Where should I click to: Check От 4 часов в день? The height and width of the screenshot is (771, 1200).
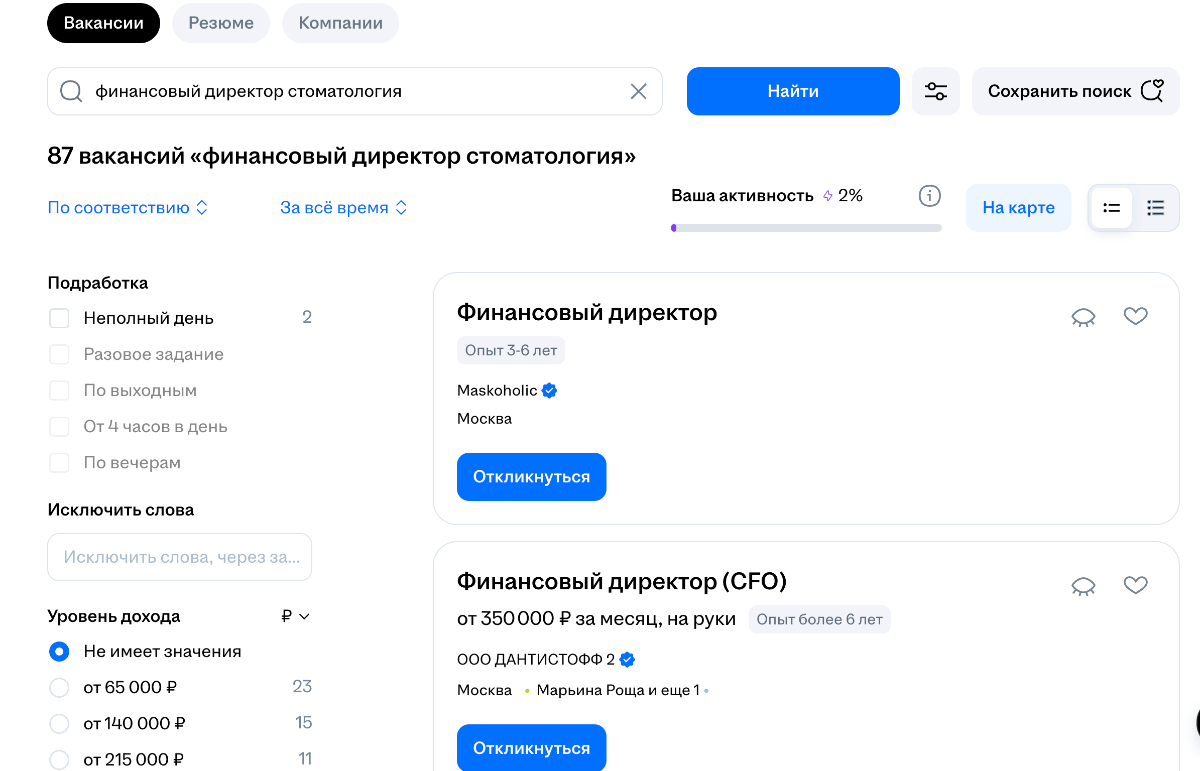pyautogui.click(x=59, y=426)
